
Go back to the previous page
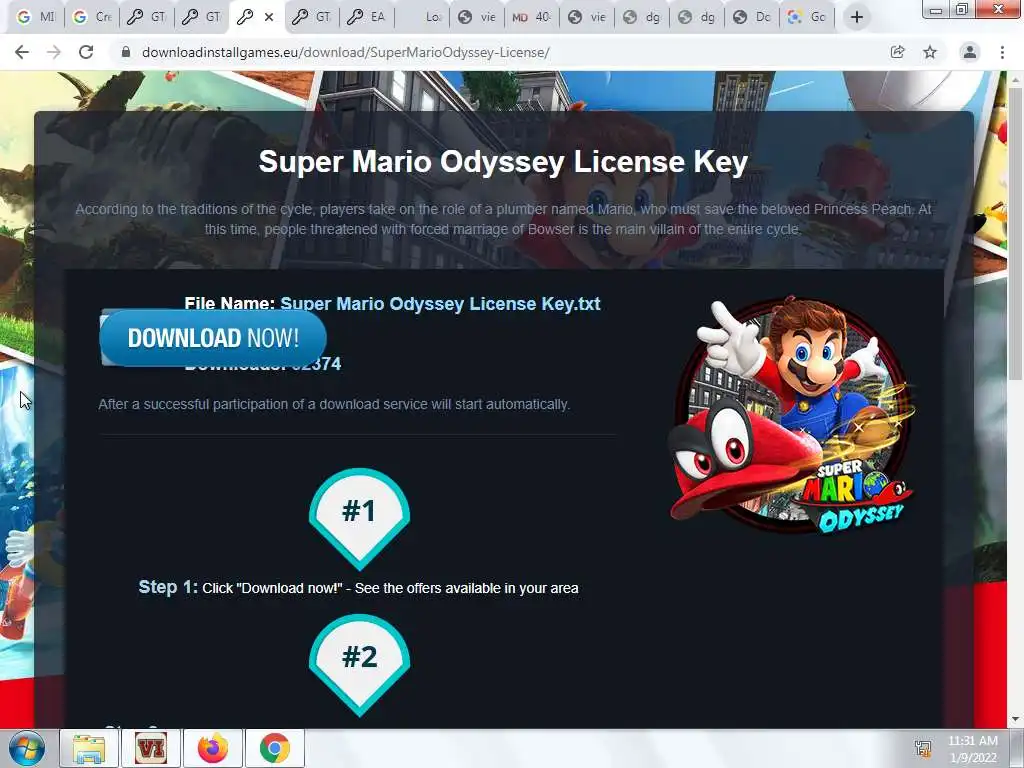coord(22,52)
